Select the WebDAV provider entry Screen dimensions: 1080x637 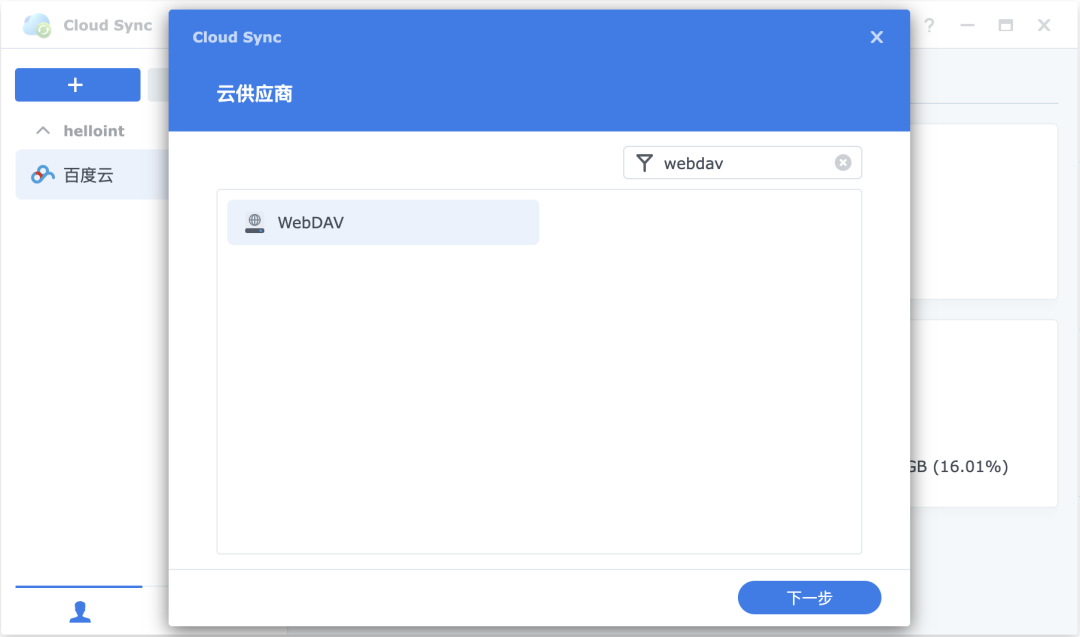[383, 222]
